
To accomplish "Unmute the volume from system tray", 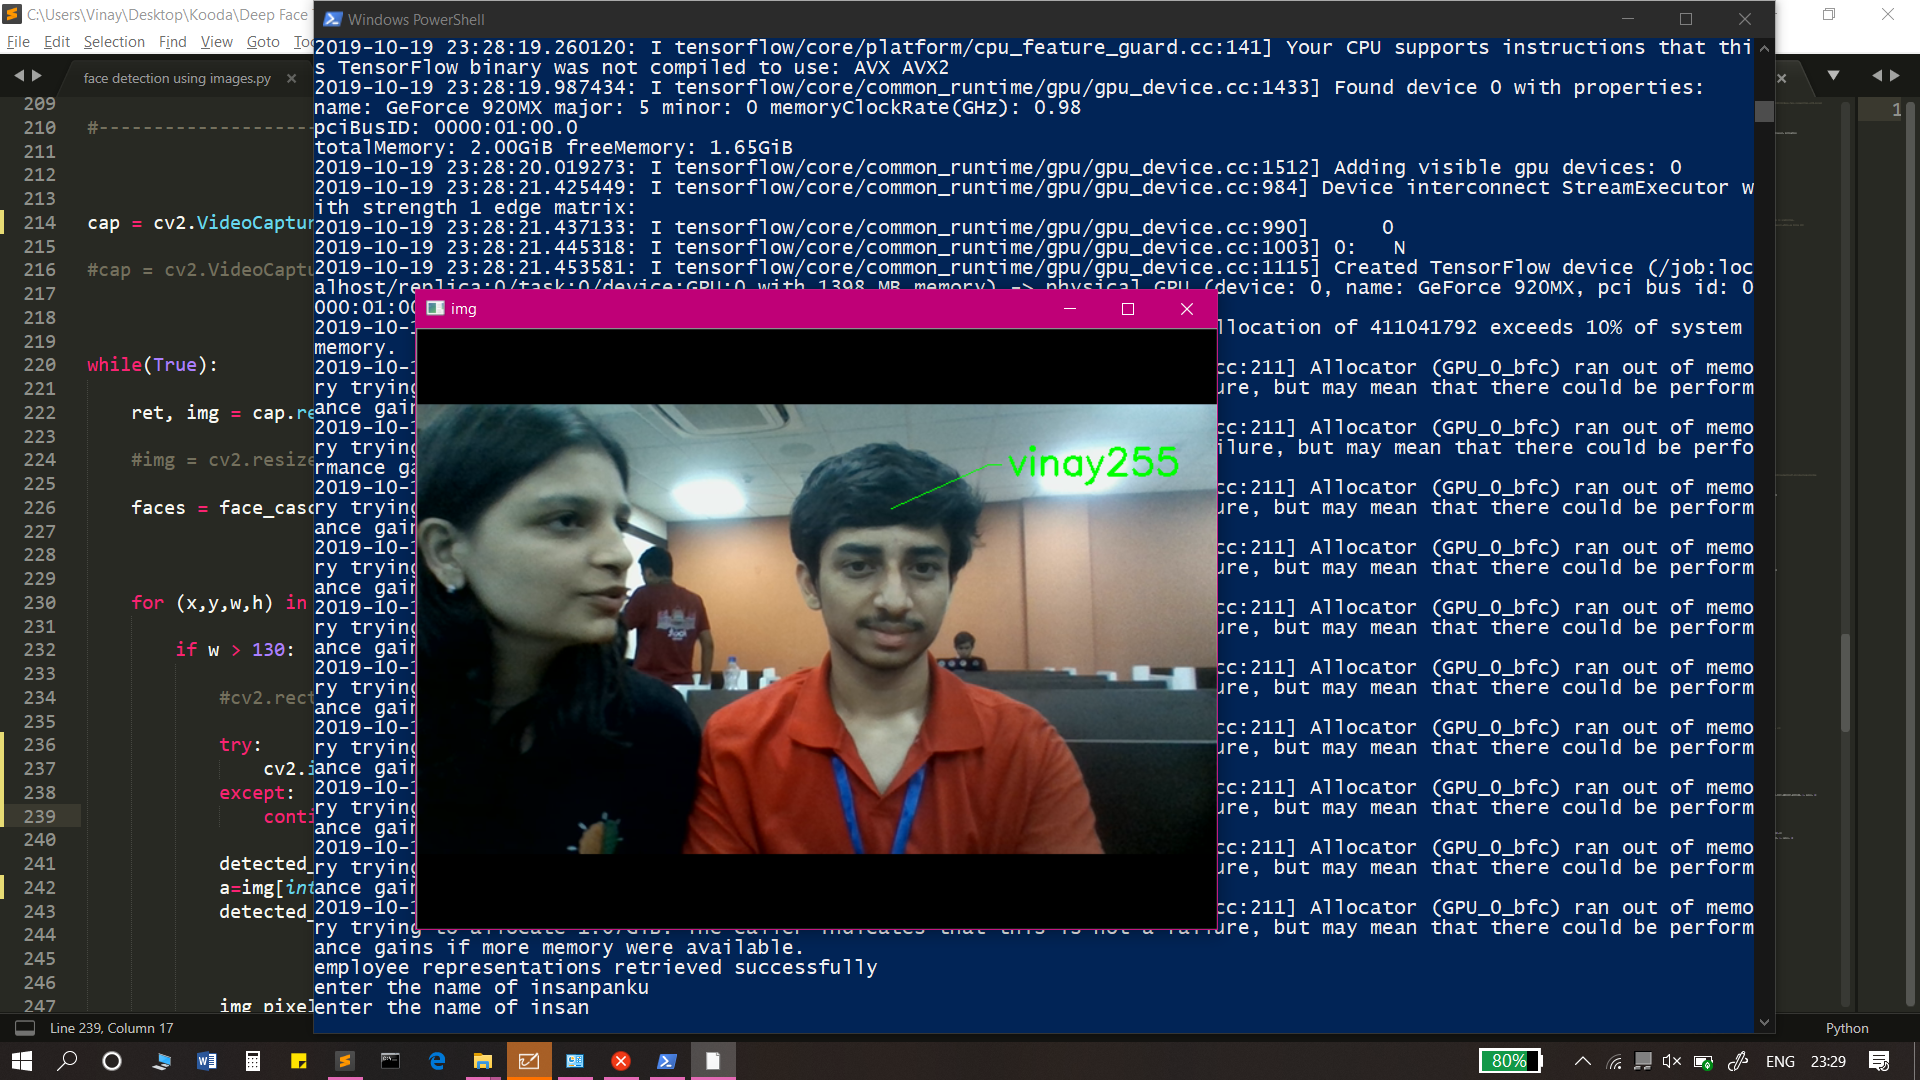I will click(1672, 1061).
